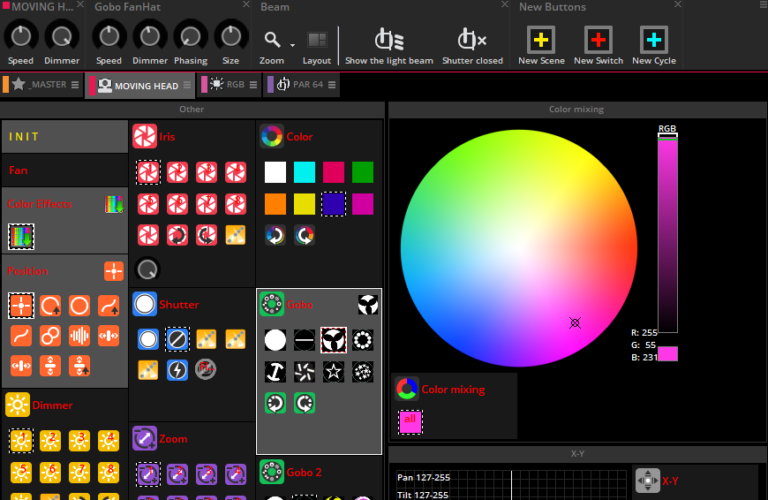This screenshot has width=768, height=500.
Task: Pick a color on the color wheel
Action: (x=519, y=248)
